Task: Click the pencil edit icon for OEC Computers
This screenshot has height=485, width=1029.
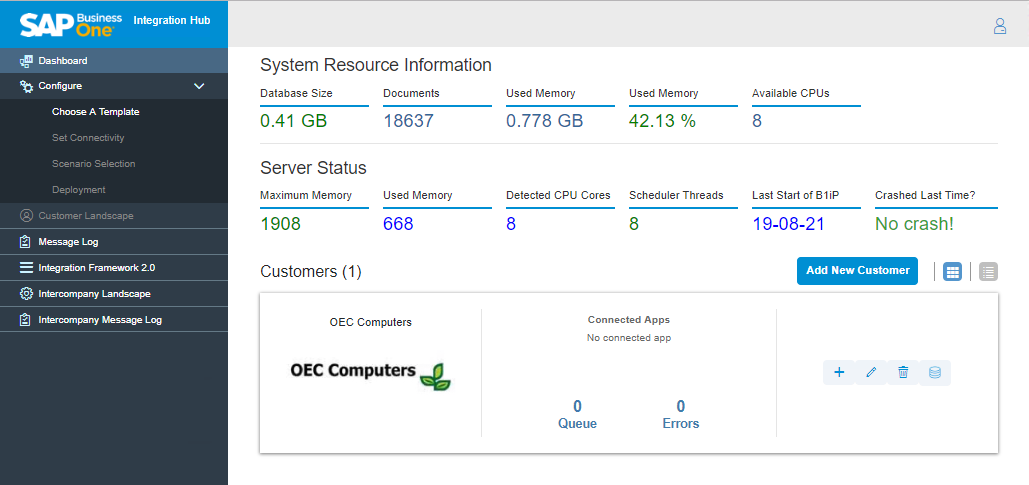Action: click(x=871, y=373)
